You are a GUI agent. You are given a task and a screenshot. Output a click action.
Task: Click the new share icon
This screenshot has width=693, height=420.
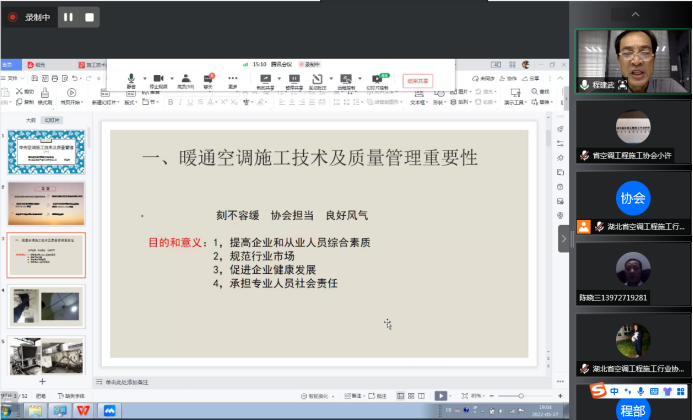pyautogui.click(x=265, y=81)
